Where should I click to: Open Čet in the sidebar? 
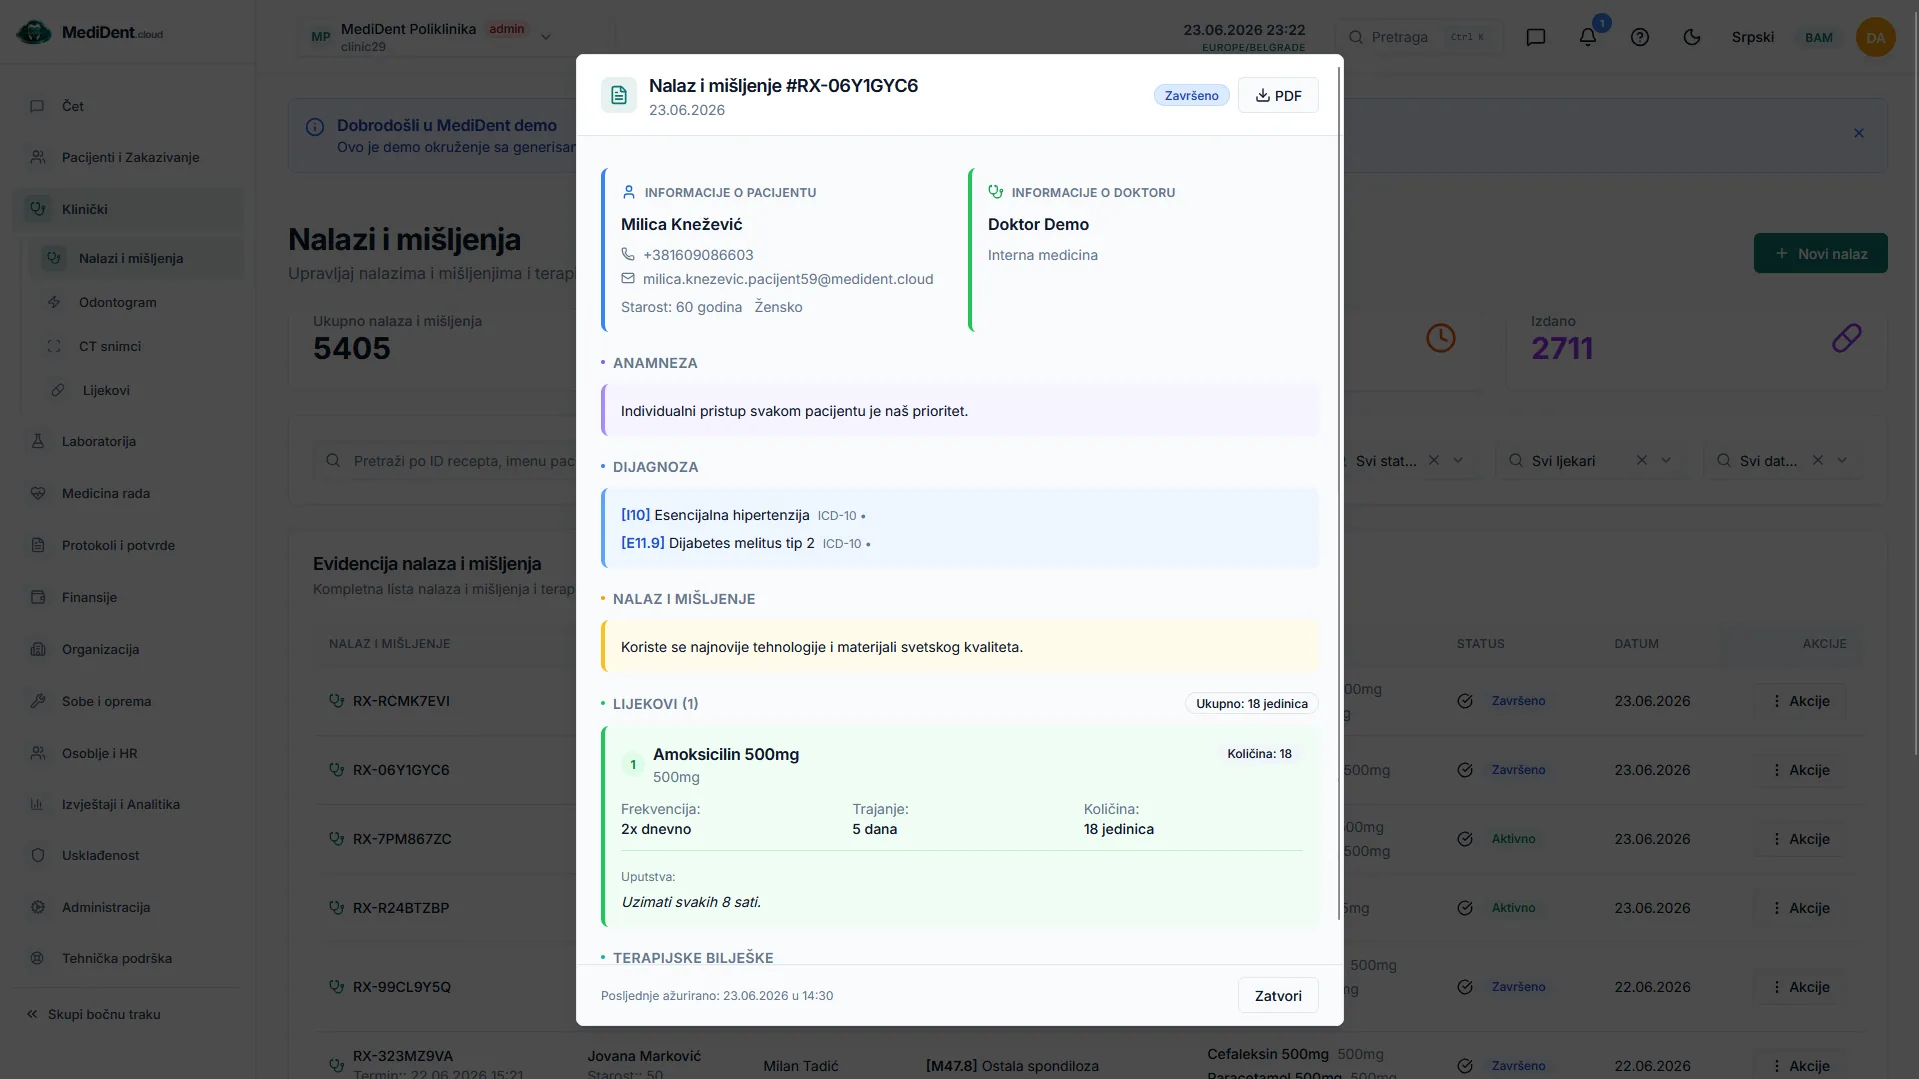pyautogui.click(x=128, y=106)
